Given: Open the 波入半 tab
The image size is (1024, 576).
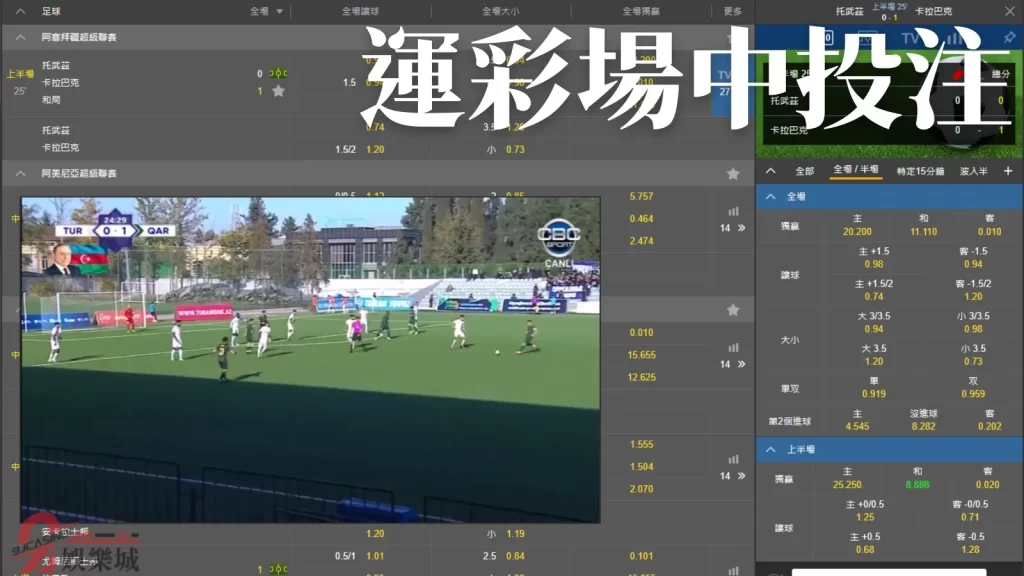Looking at the screenshot, I should [973, 171].
